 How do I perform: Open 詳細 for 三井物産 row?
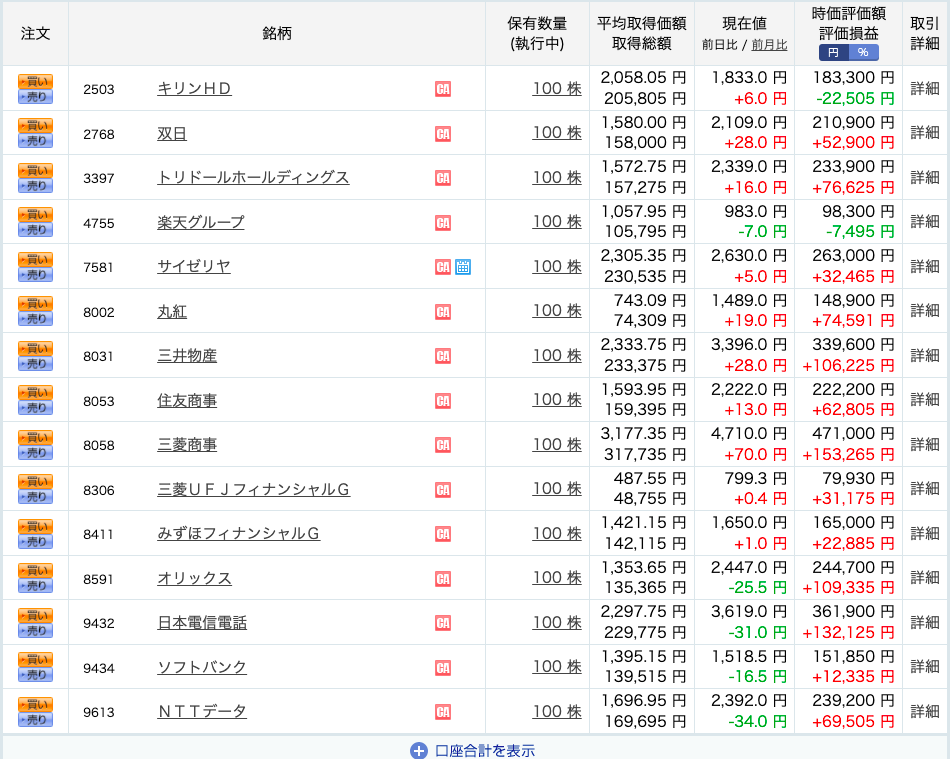pos(925,356)
